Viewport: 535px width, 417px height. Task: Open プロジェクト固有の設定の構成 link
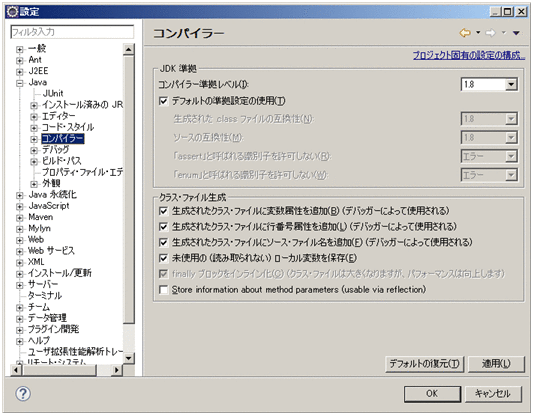(468, 55)
